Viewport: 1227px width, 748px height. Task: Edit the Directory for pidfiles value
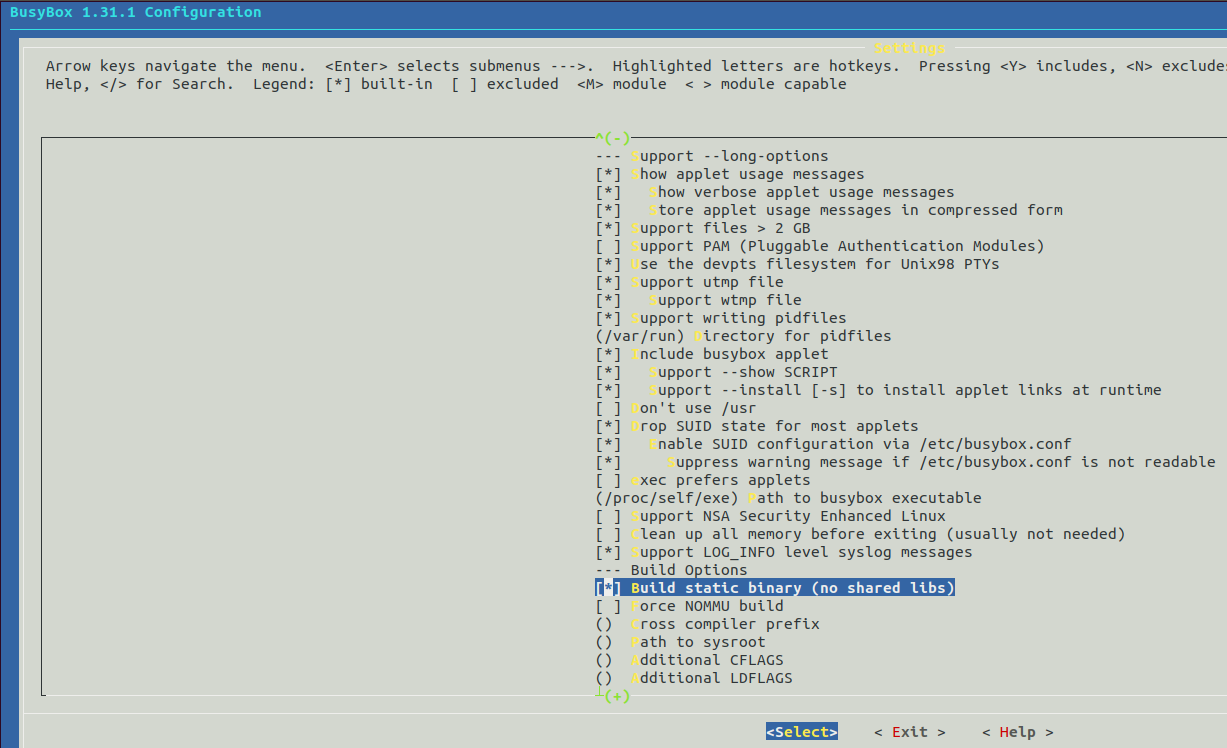pyautogui.click(x=743, y=336)
